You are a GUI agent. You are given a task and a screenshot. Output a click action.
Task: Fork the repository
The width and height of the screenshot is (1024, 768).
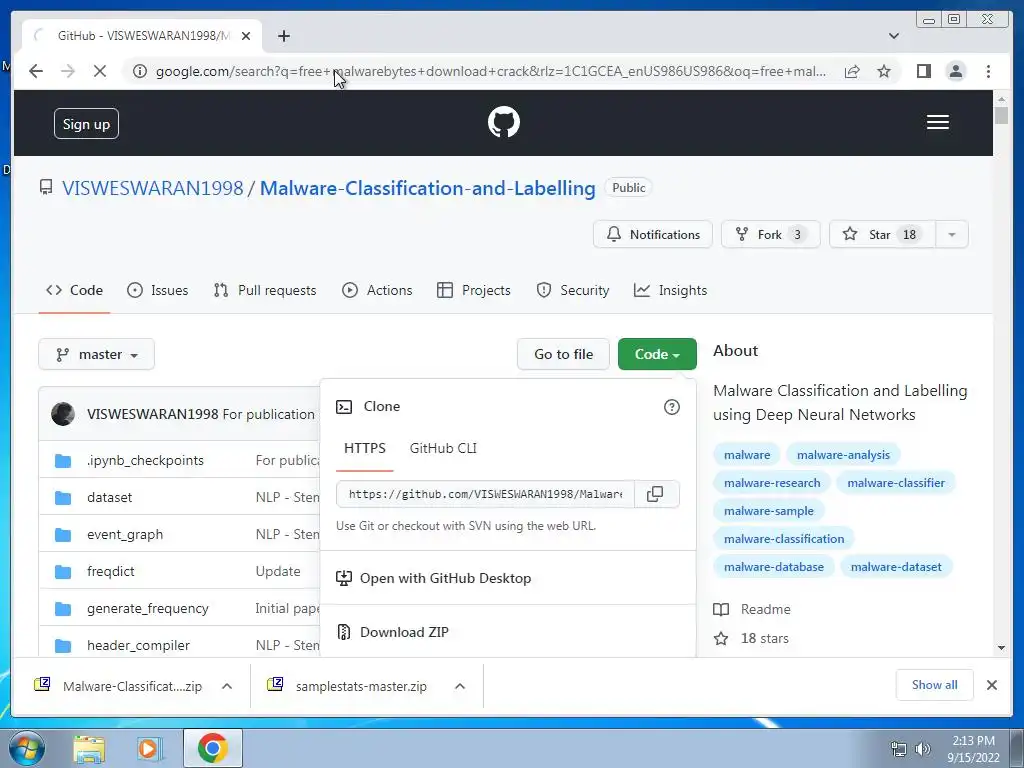(771, 234)
